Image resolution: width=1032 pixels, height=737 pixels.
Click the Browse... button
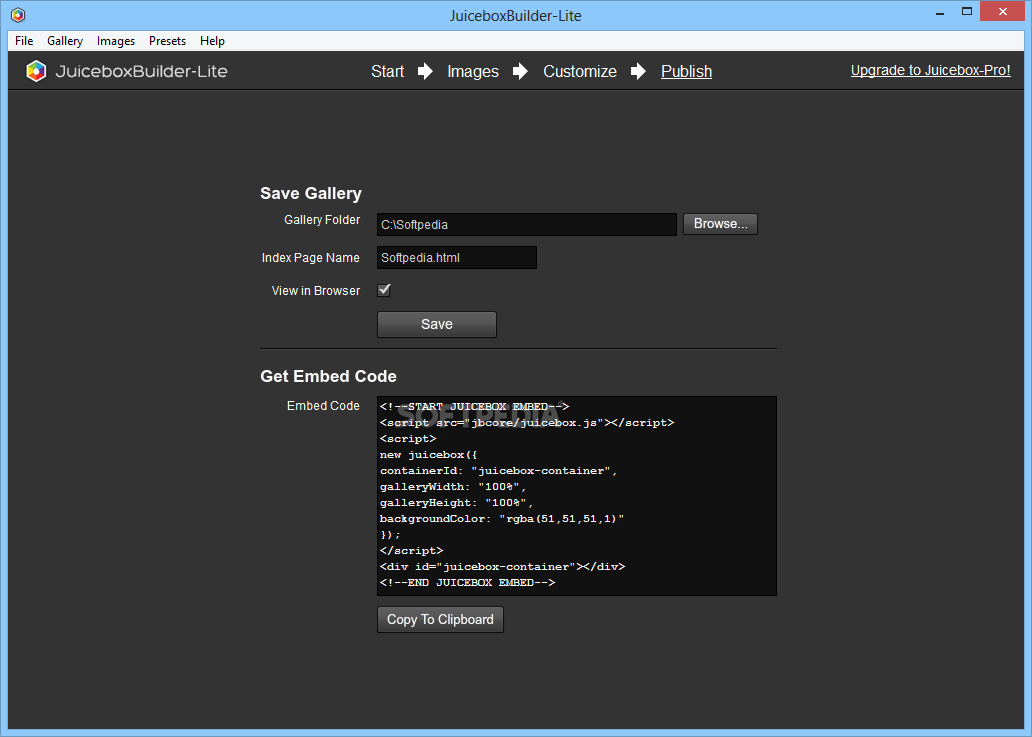tap(720, 224)
